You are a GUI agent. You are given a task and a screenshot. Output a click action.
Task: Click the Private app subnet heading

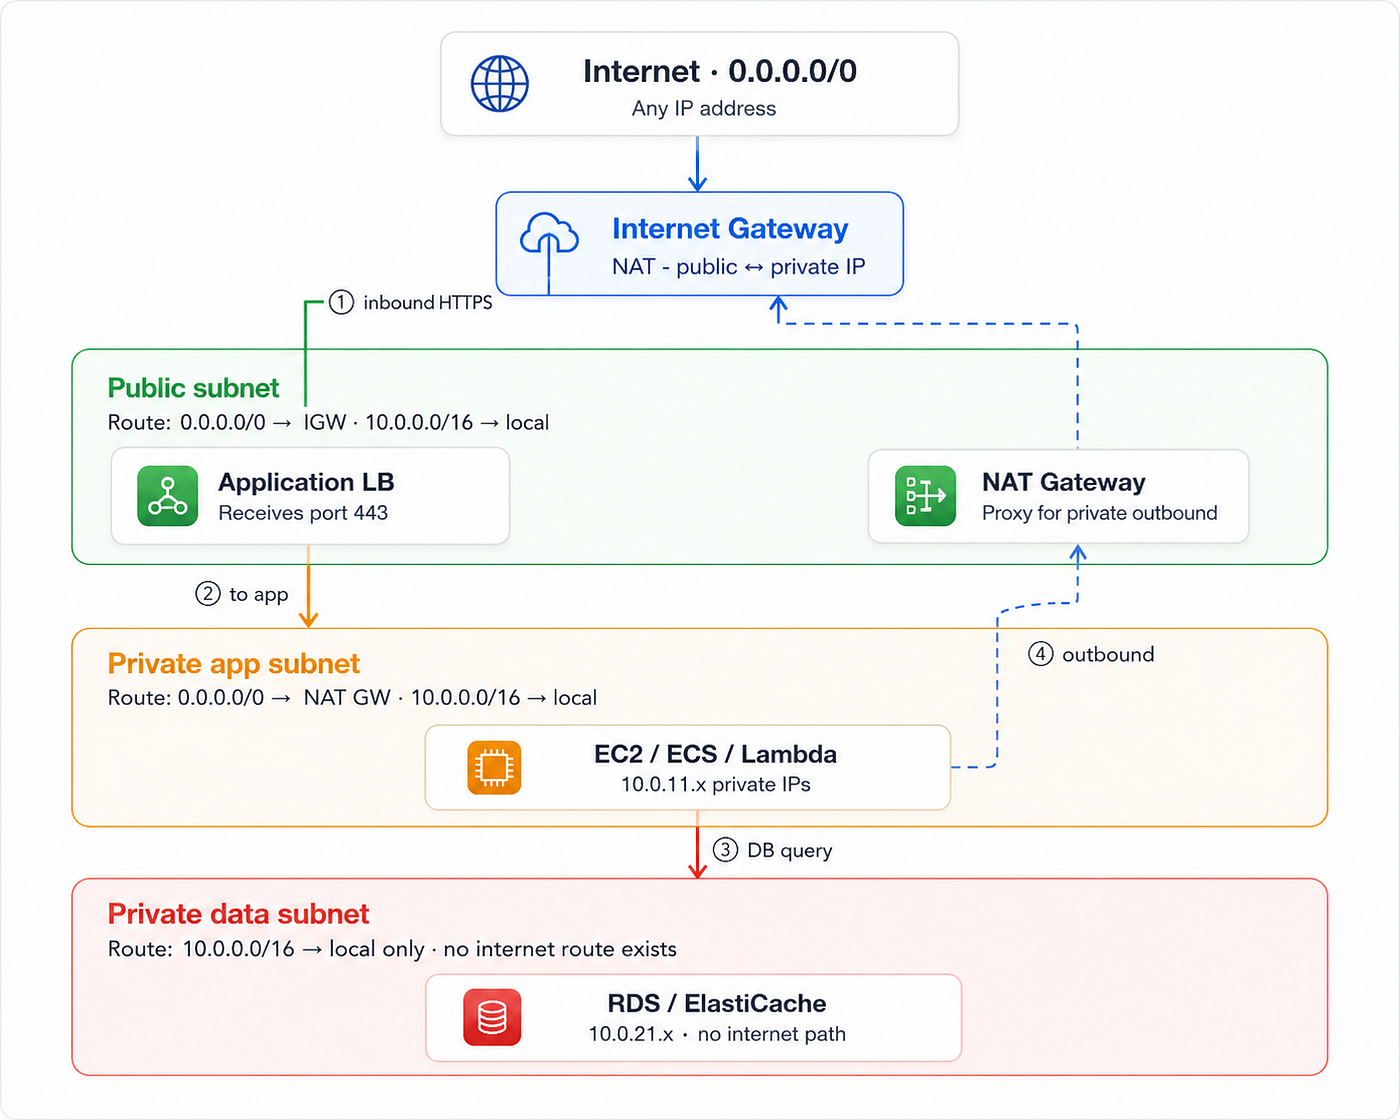[x=233, y=664]
